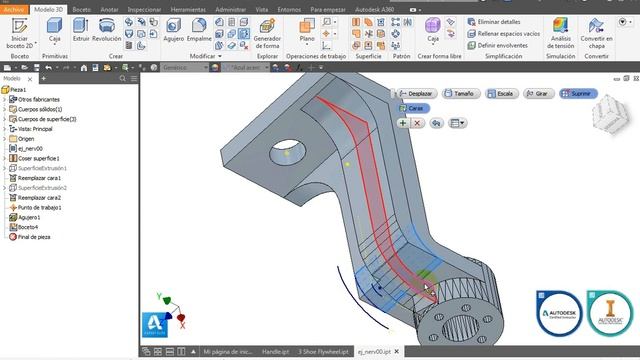Save using the floppy disk icon

pos(37,68)
